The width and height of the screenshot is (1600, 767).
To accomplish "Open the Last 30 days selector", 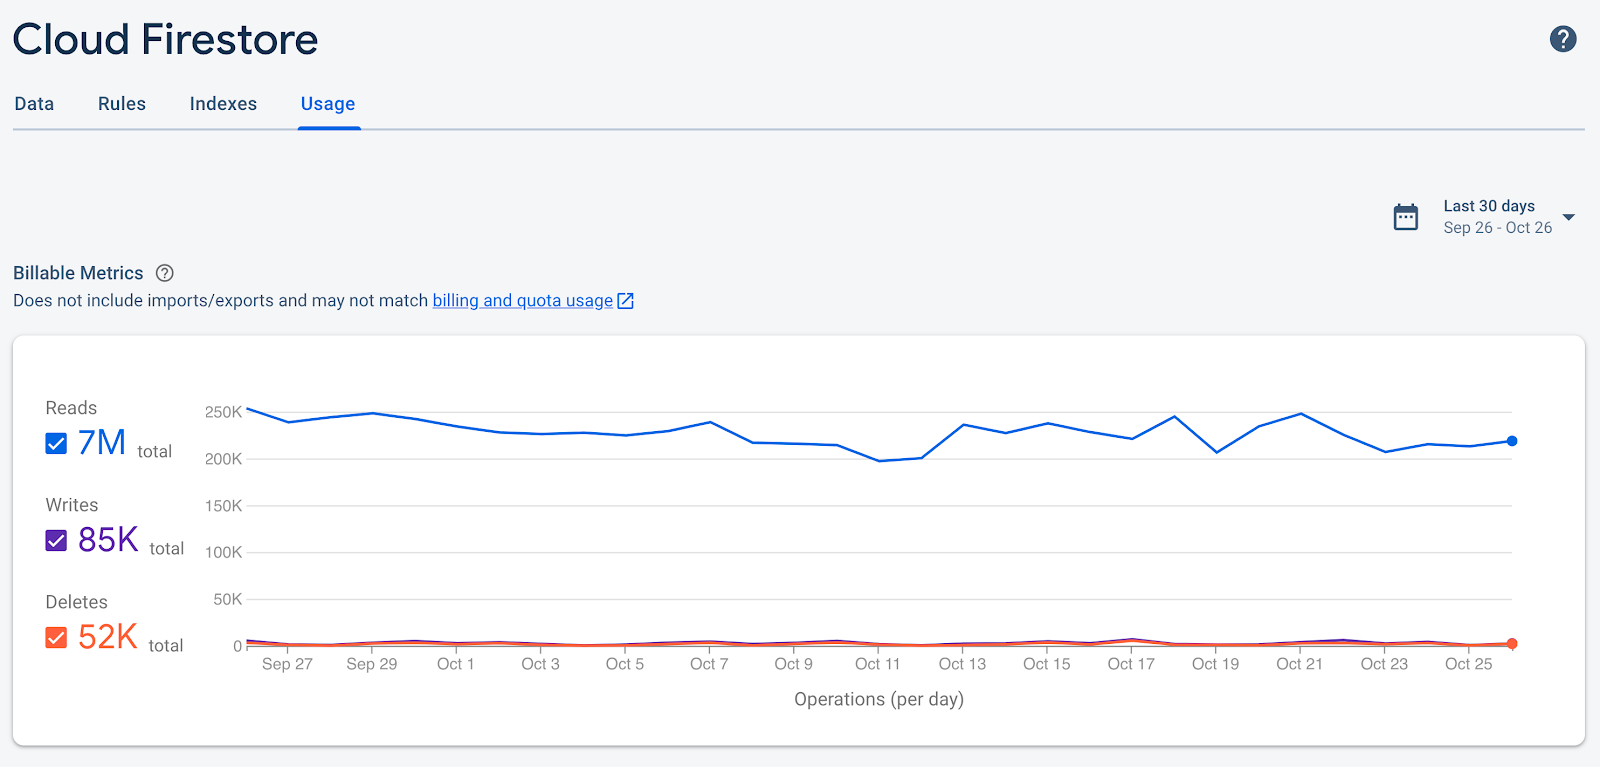I will point(1488,206).
